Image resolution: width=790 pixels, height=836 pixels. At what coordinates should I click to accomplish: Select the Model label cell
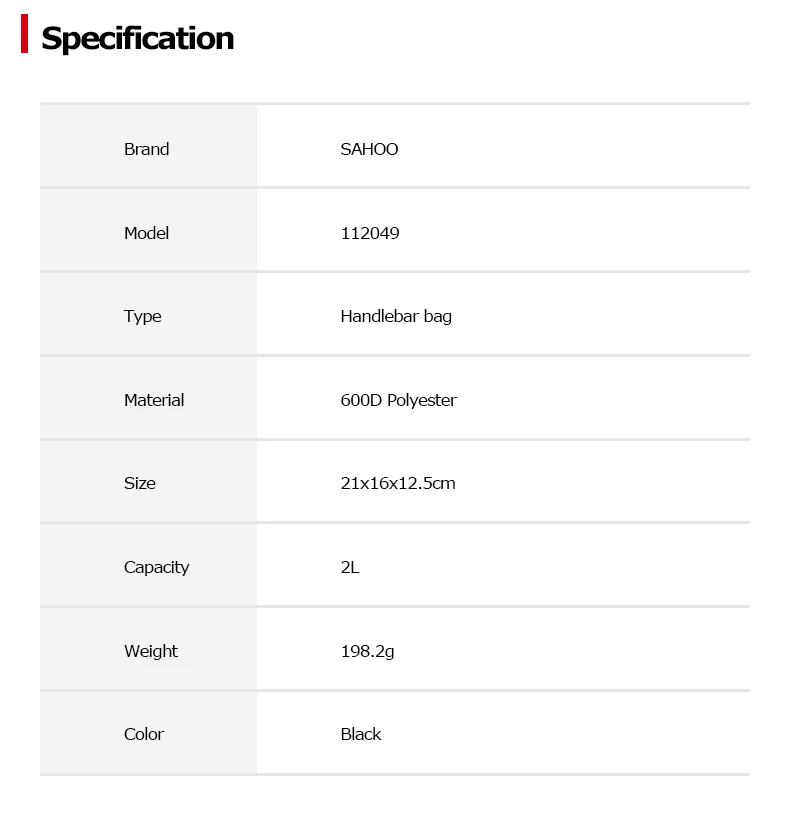[148, 230]
